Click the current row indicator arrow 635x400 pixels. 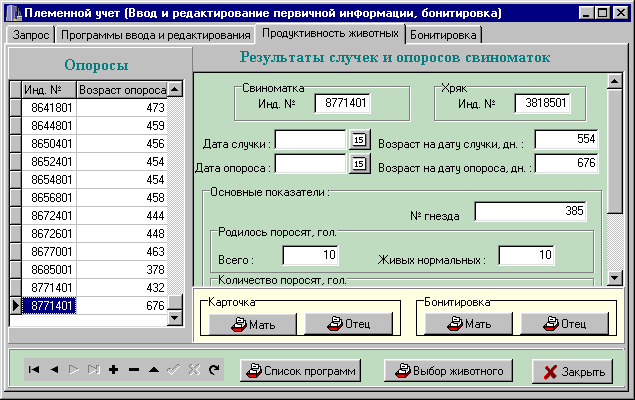pos(15,306)
